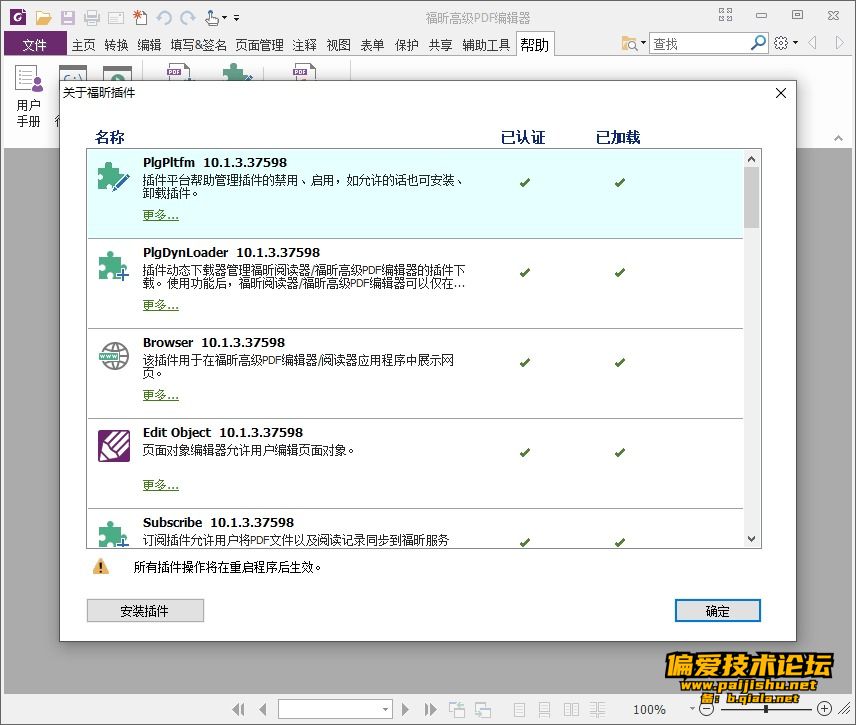Click the plugin list scroll down arrow
The height and width of the screenshot is (725, 856).
(751, 539)
